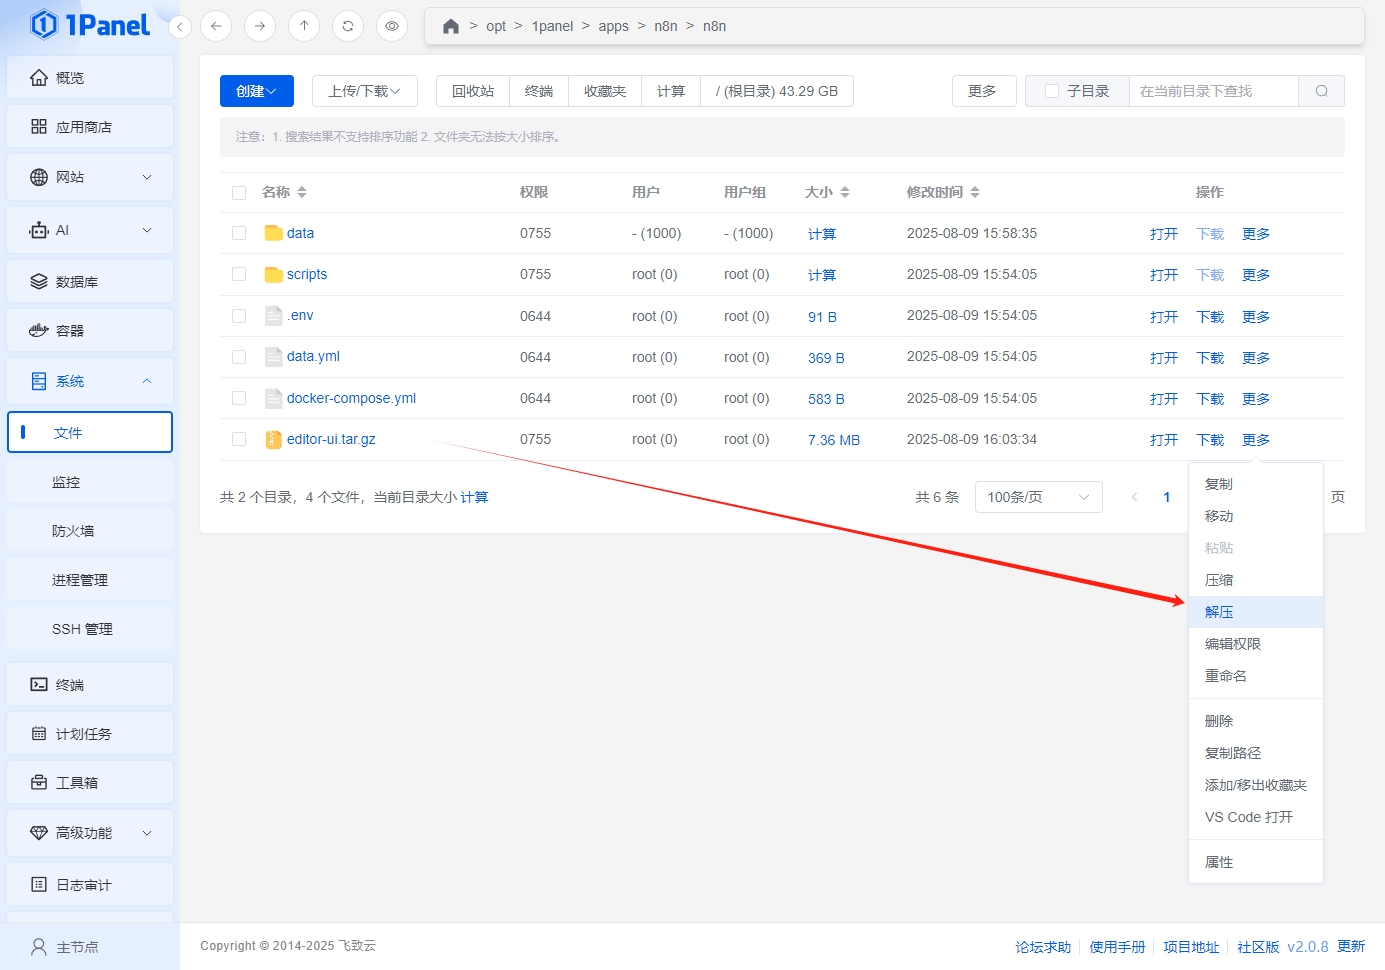Choose 复制 copy in context menu
The width and height of the screenshot is (1385, 970).
[1256, 484]
